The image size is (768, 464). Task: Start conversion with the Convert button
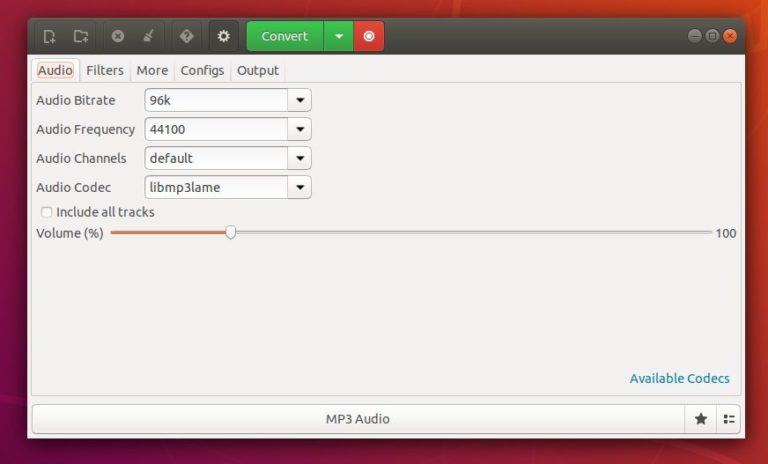coord(285,36)
